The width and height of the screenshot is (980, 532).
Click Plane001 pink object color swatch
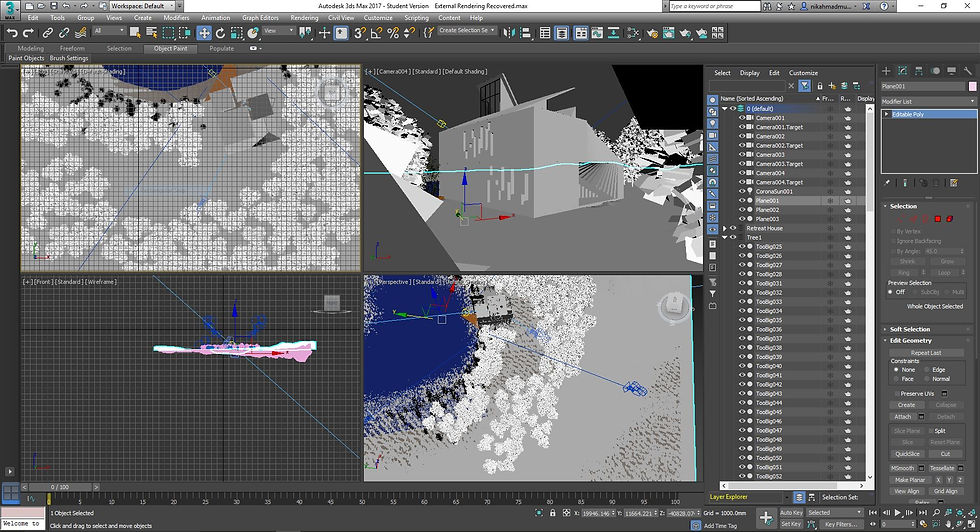[972, 86]
